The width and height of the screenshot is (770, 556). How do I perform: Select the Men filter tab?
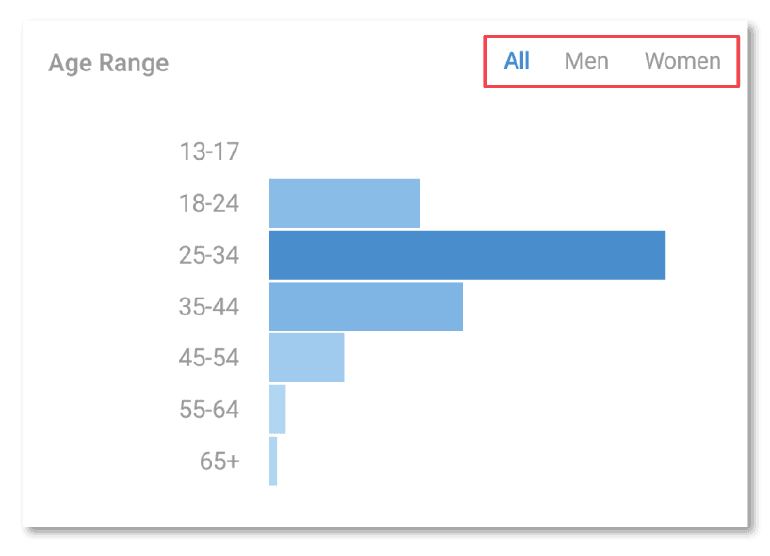tap(586, 61)
